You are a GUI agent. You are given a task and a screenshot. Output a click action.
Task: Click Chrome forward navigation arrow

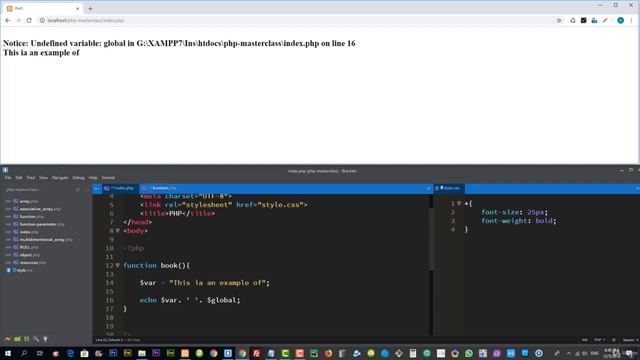[x=18, y=20]
